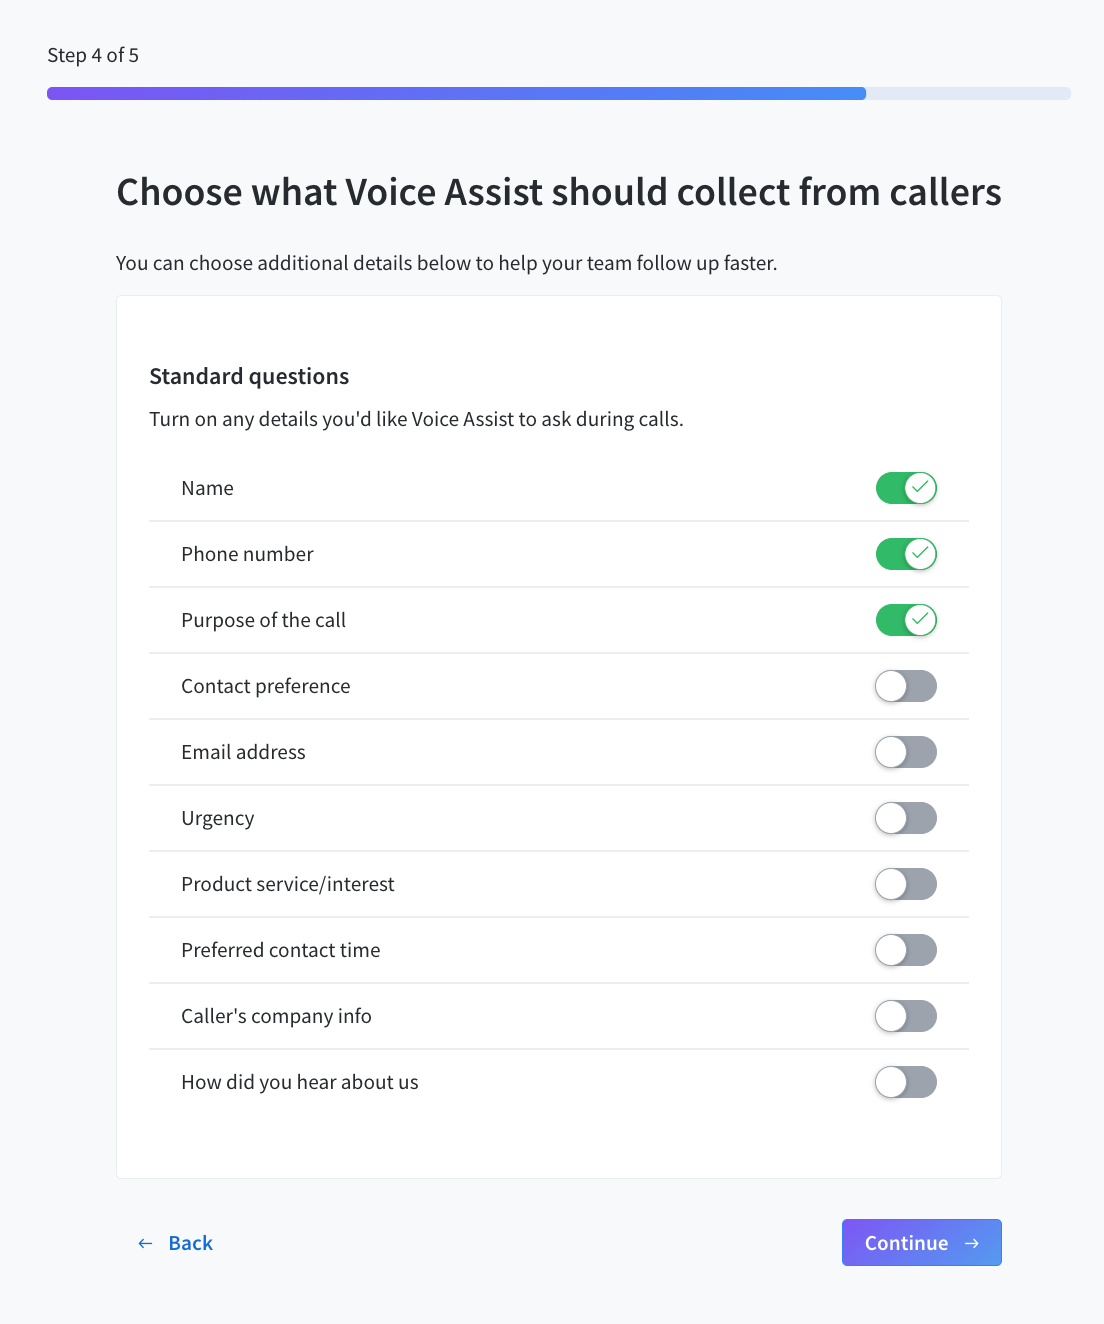Disable the Purpose of the call toggle
This screenshot has width=1104, height=1324.
[905, 620]
